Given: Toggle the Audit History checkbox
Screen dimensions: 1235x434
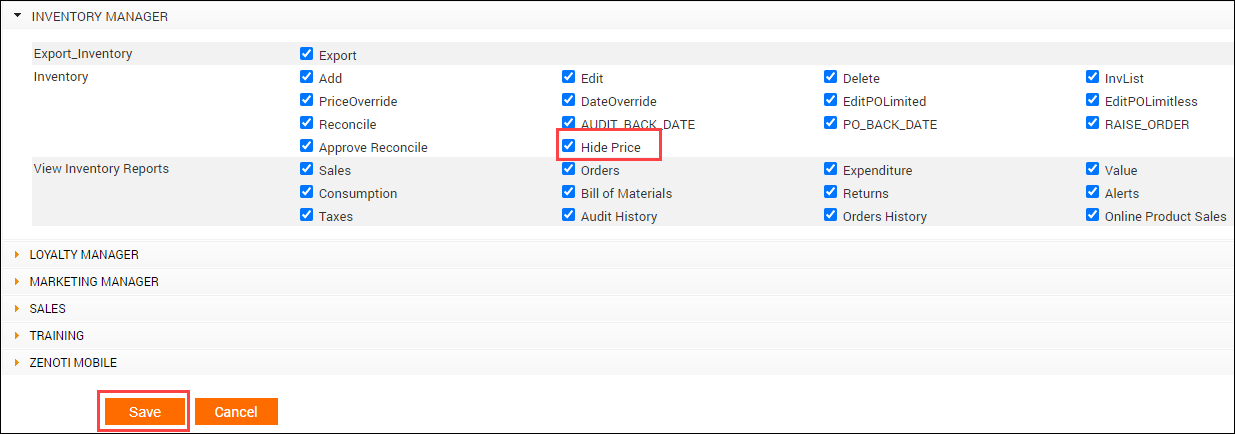Looking at the screenshot, I should 569,215.
